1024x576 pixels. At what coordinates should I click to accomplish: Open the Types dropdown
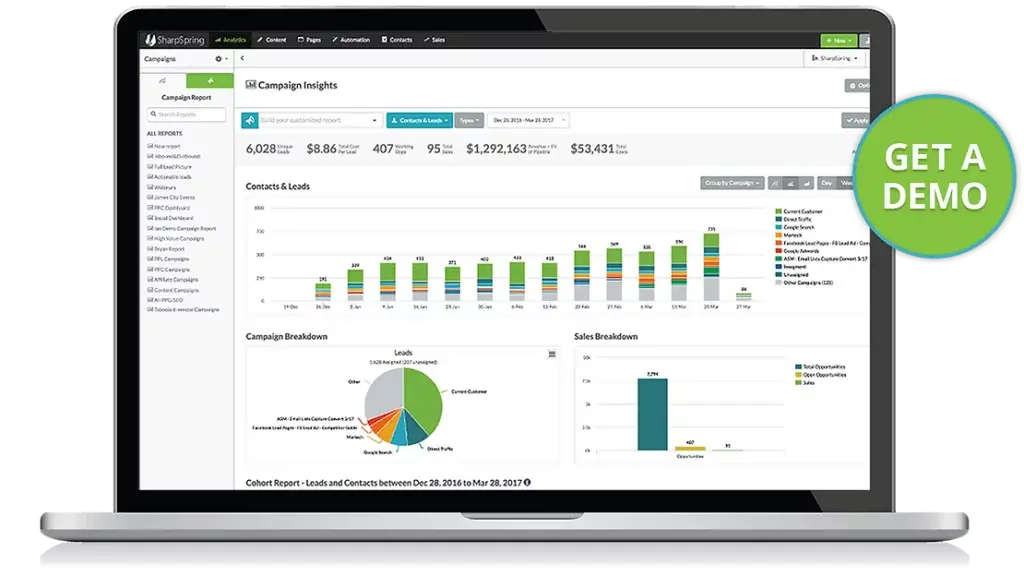pyautogui.click(x=469, y=120)
